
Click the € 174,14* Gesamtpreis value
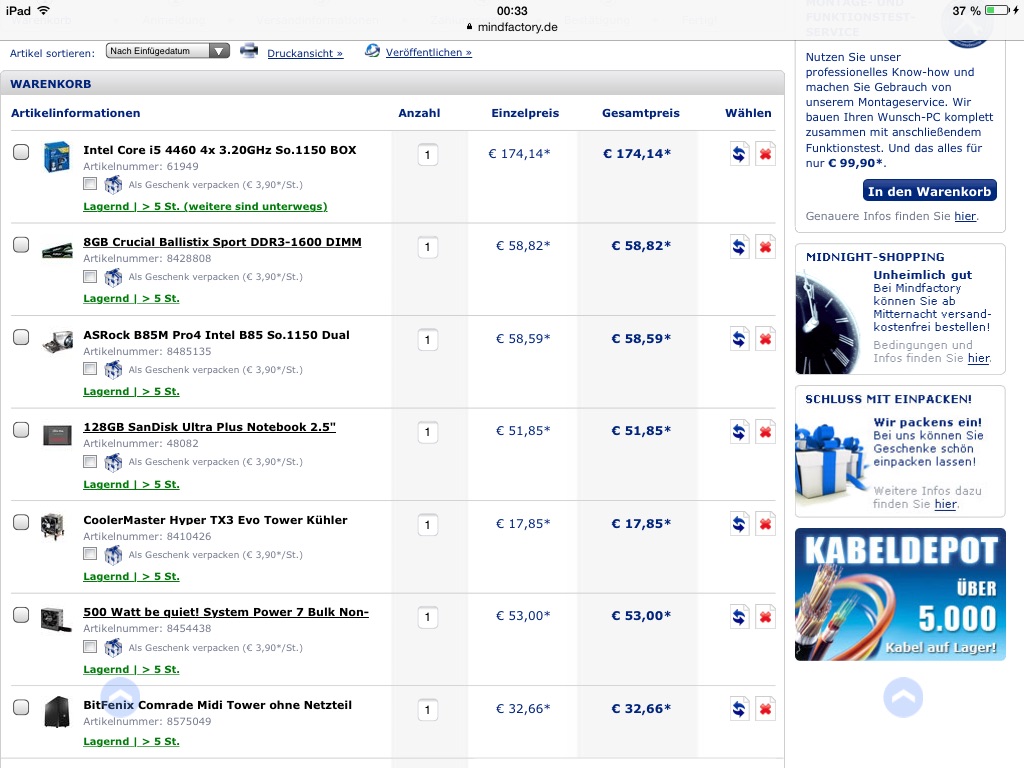[x=637, y=153]
